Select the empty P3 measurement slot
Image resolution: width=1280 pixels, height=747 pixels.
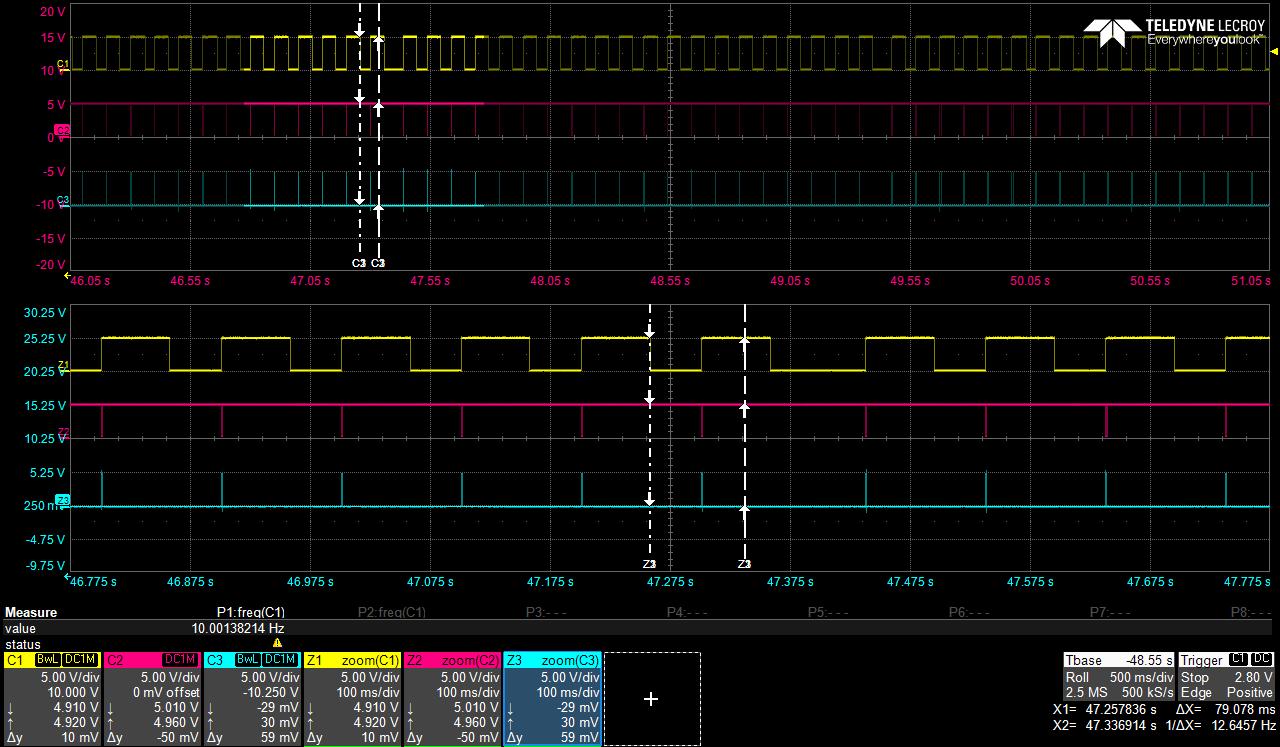[547, 612]
